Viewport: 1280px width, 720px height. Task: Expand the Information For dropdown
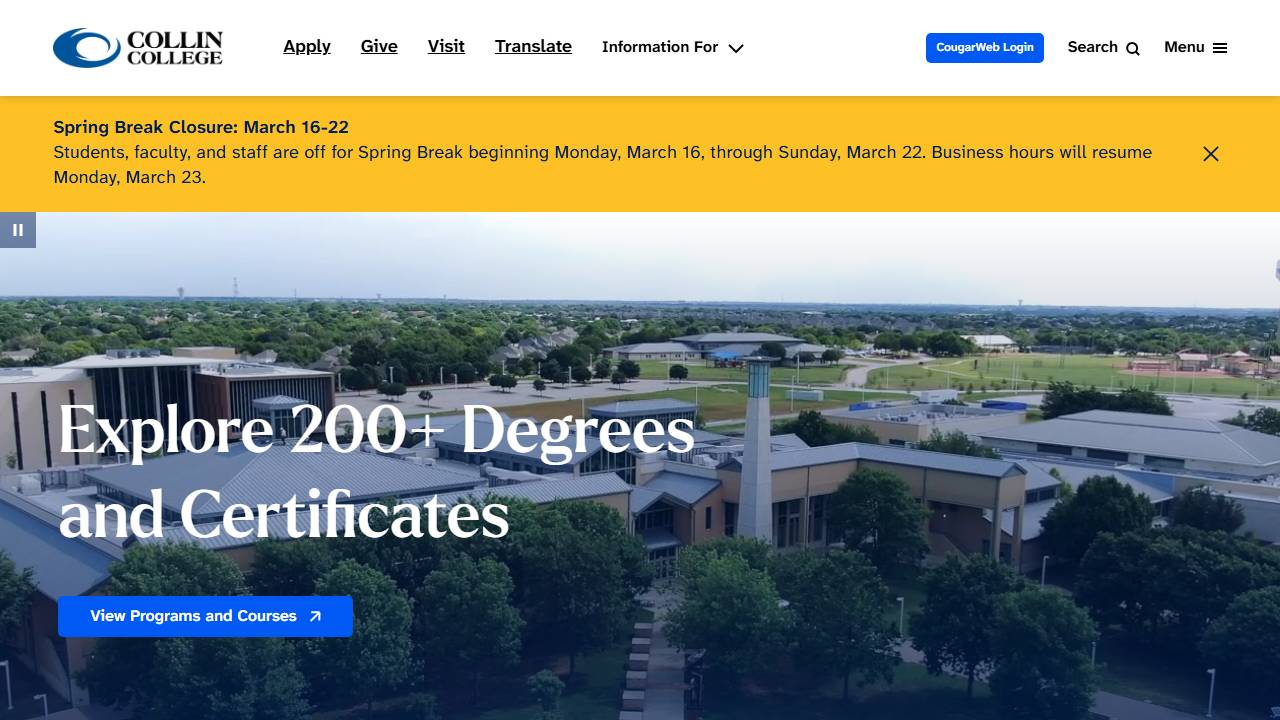point(660,47)
